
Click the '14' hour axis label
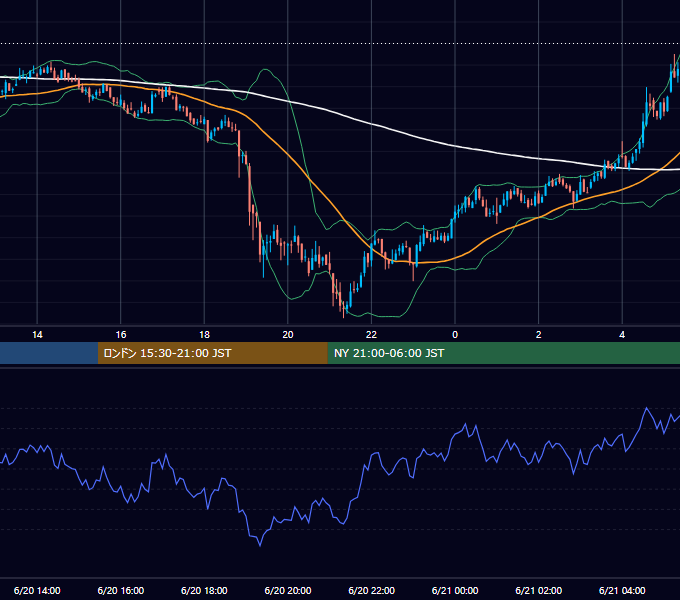point(37,335)
